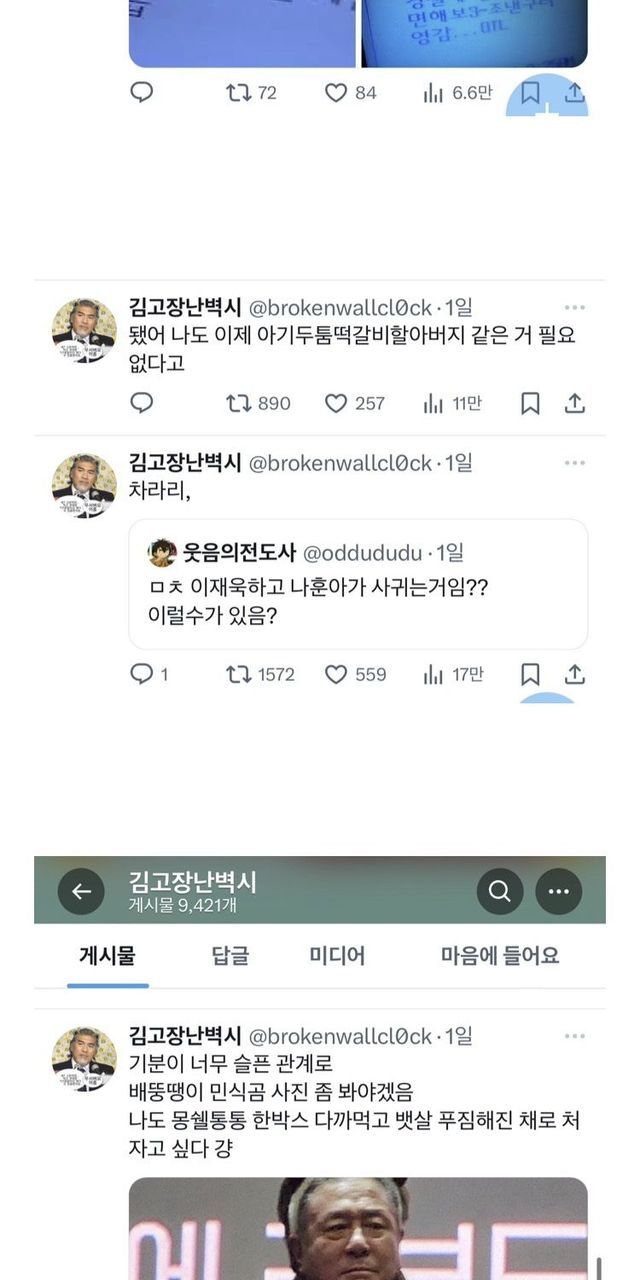The width and height of the screenshot is (640, 1280).
Task: Tap the back arrow in profile header
Action: tap(81, 891)
